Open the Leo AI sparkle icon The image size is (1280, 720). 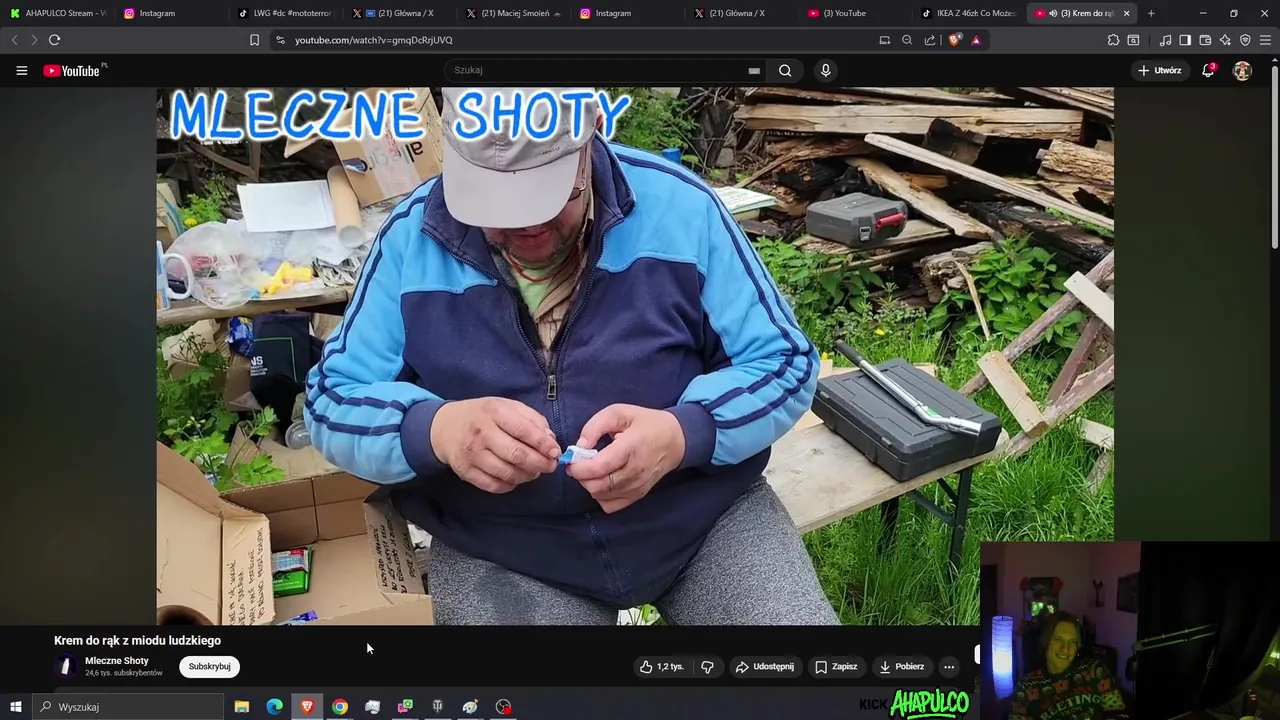[1225, 40]
